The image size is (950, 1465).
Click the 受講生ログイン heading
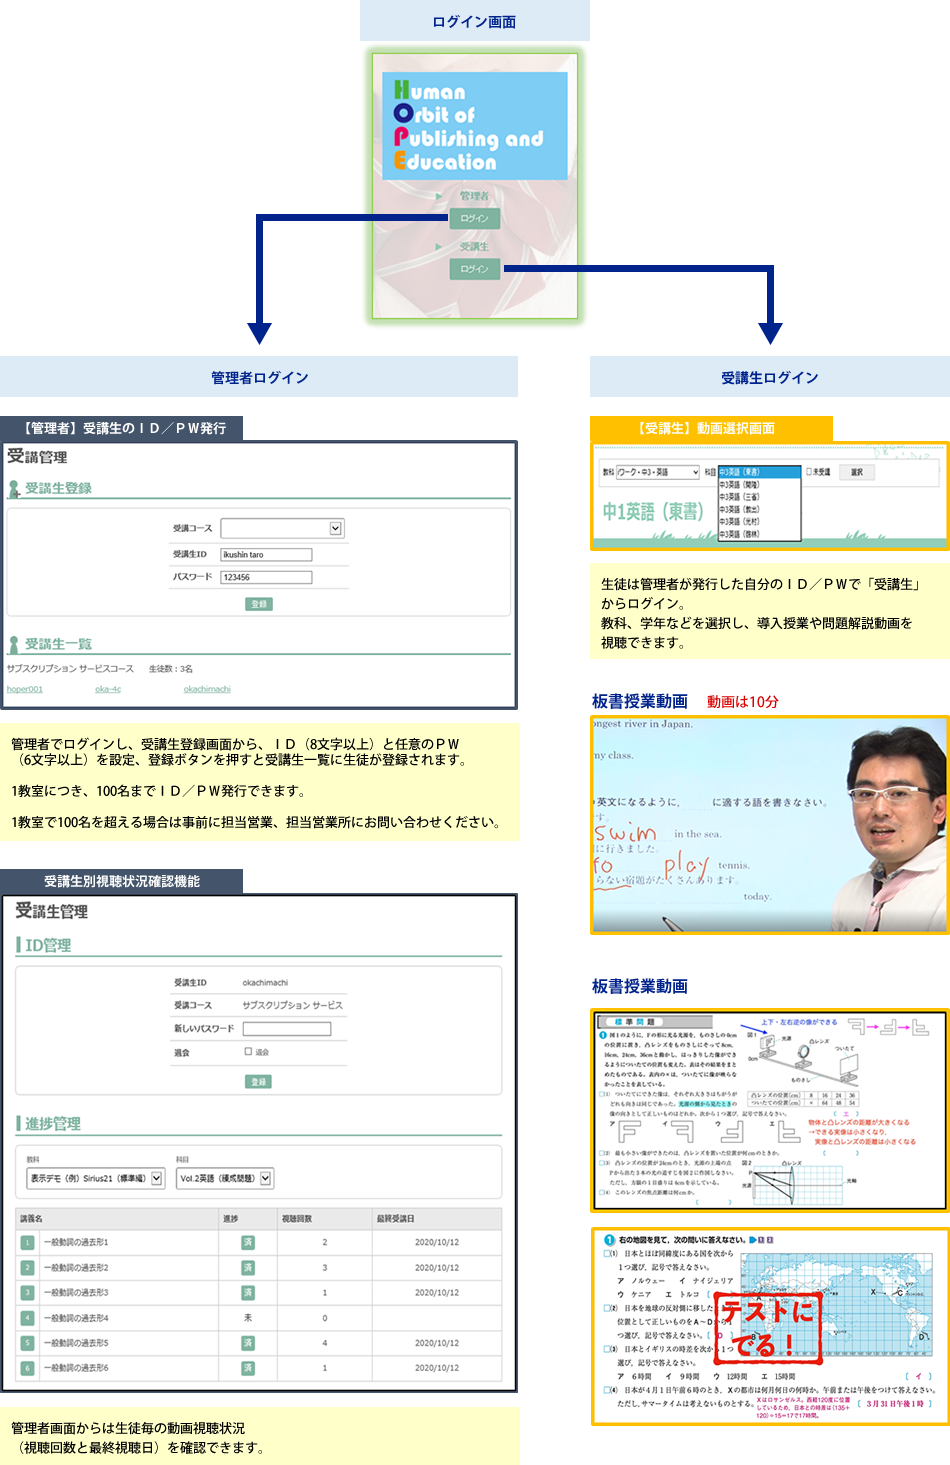769,377
